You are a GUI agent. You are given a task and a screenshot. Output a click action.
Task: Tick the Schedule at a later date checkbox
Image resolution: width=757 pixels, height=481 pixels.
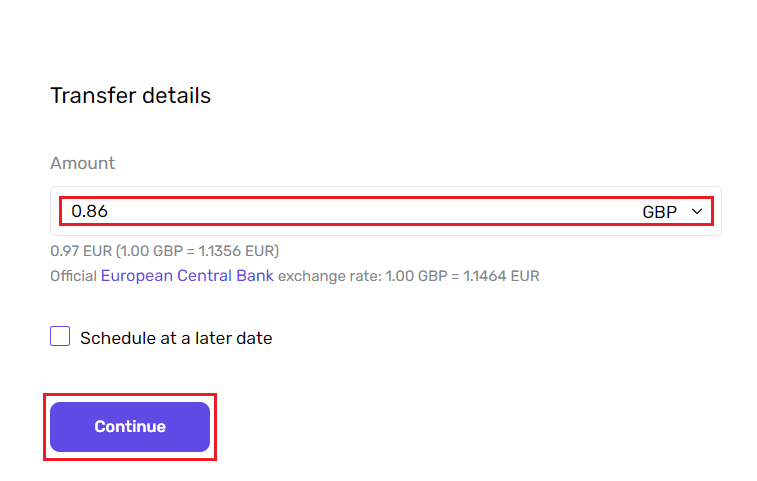coord(60,336)
